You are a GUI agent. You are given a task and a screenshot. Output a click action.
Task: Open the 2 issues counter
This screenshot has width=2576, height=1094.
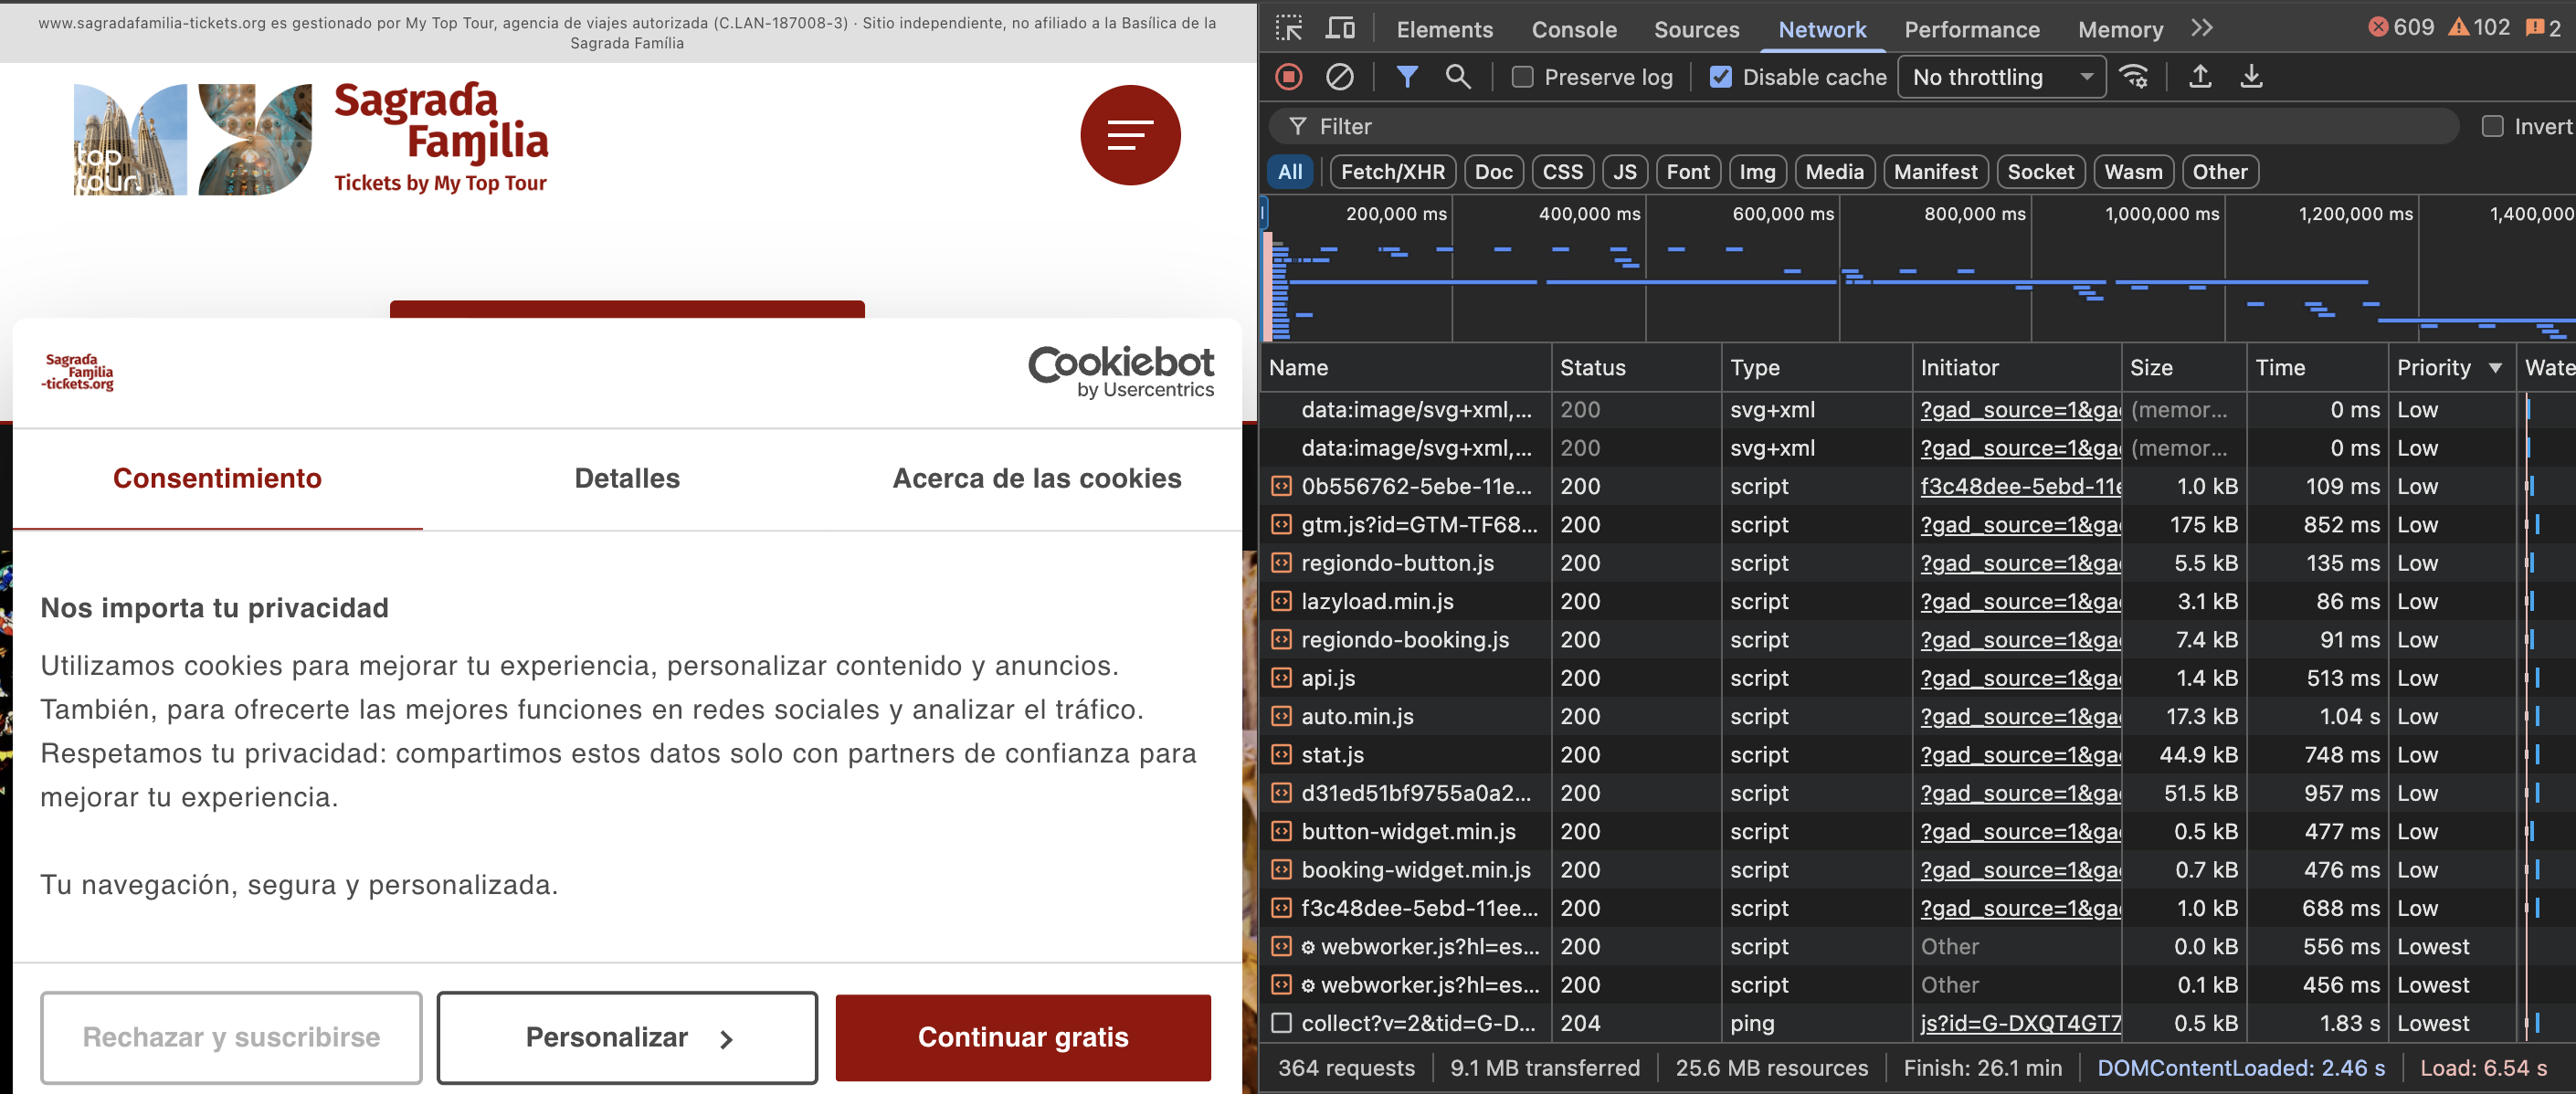[x=2543, y=28]
